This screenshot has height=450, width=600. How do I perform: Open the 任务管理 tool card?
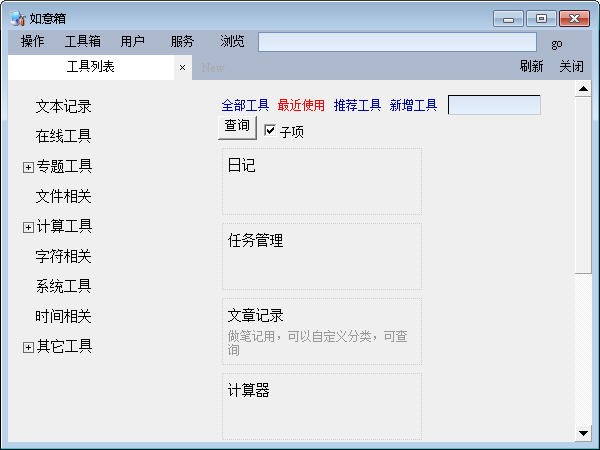tap(322, 256)
